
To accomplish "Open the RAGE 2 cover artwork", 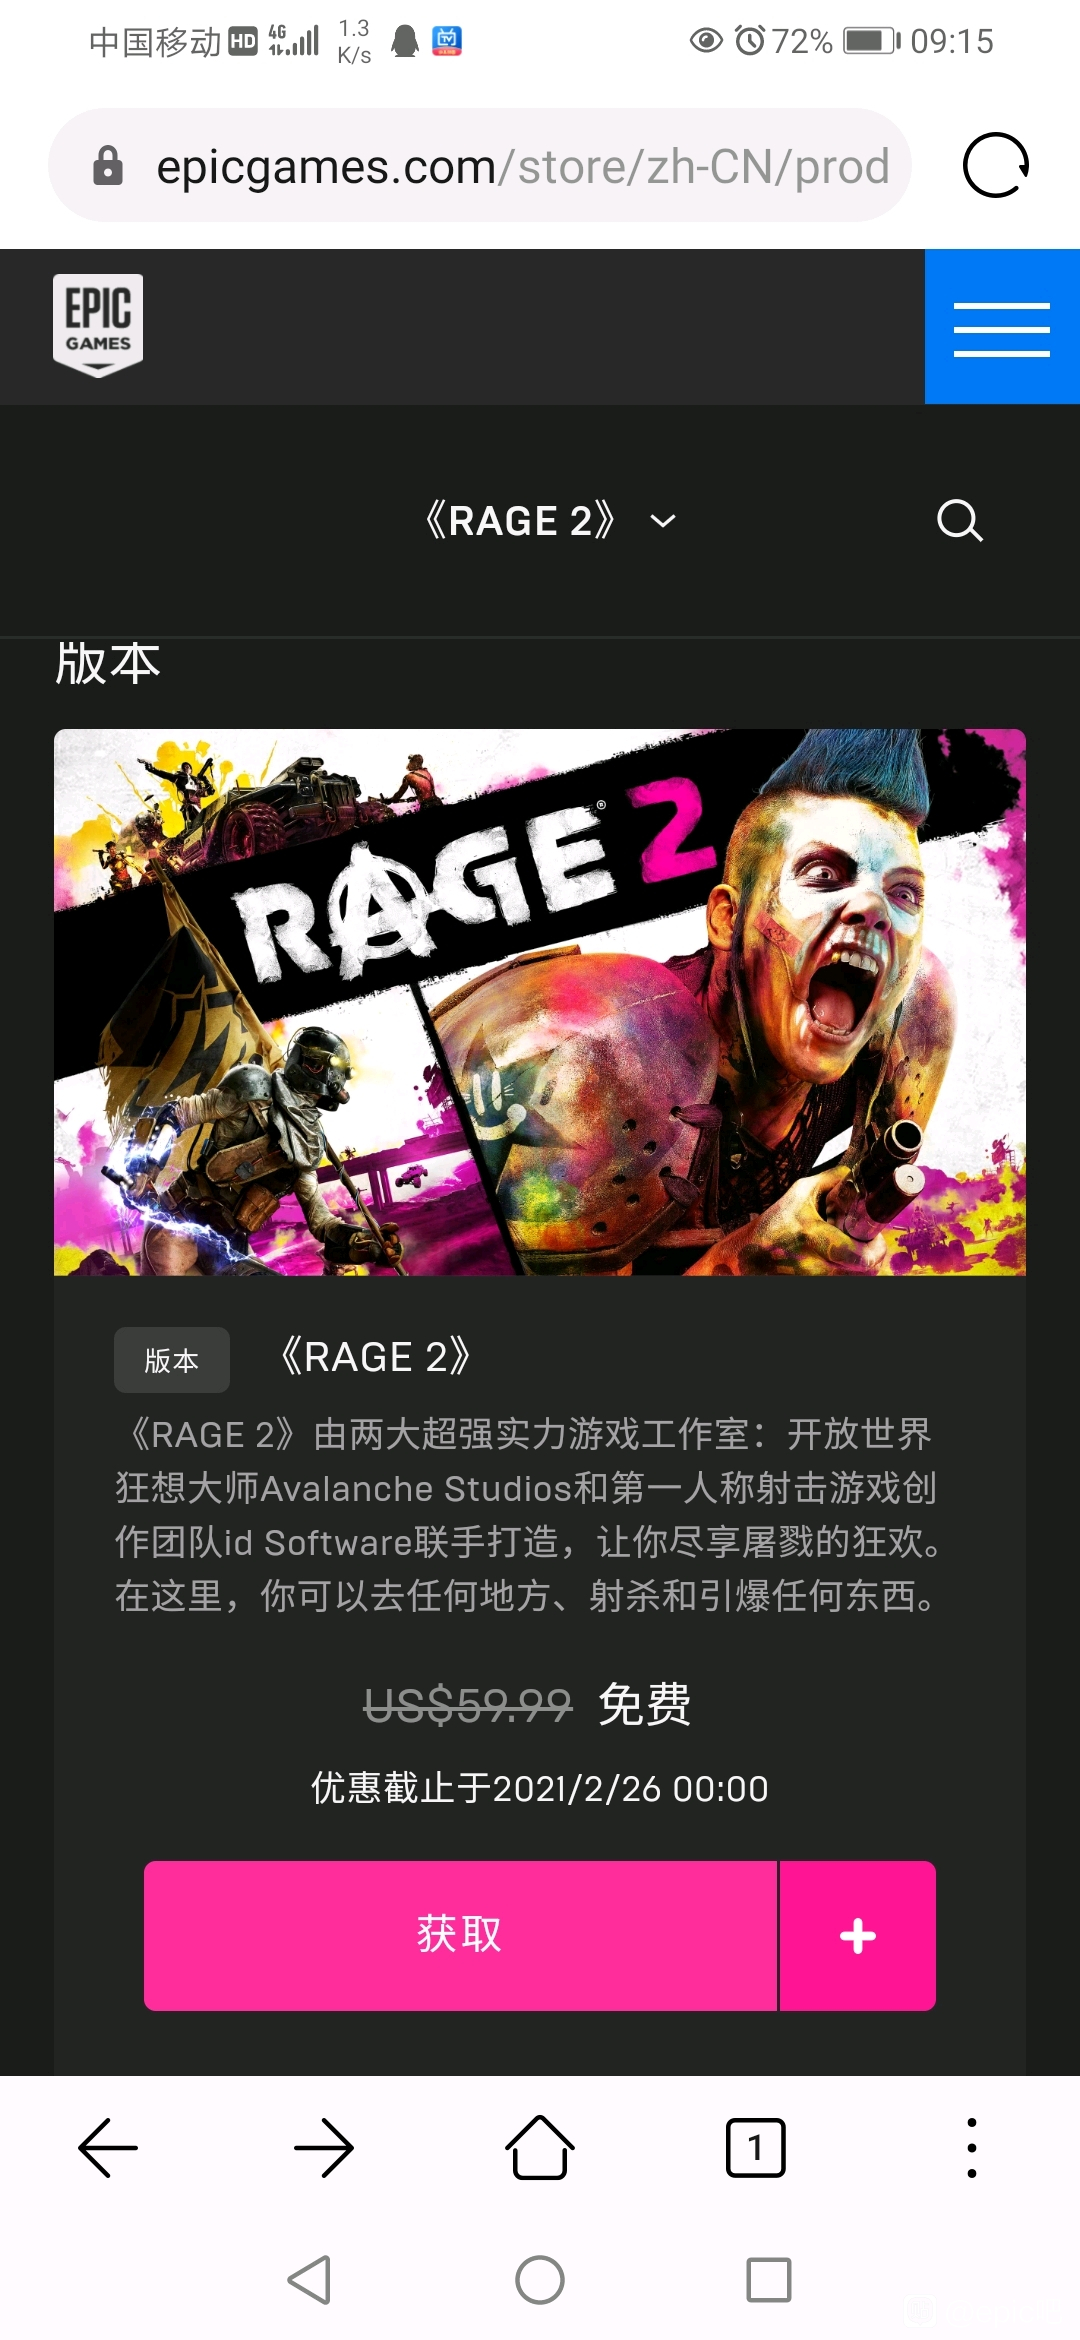I will click(x=540, y=1002).
